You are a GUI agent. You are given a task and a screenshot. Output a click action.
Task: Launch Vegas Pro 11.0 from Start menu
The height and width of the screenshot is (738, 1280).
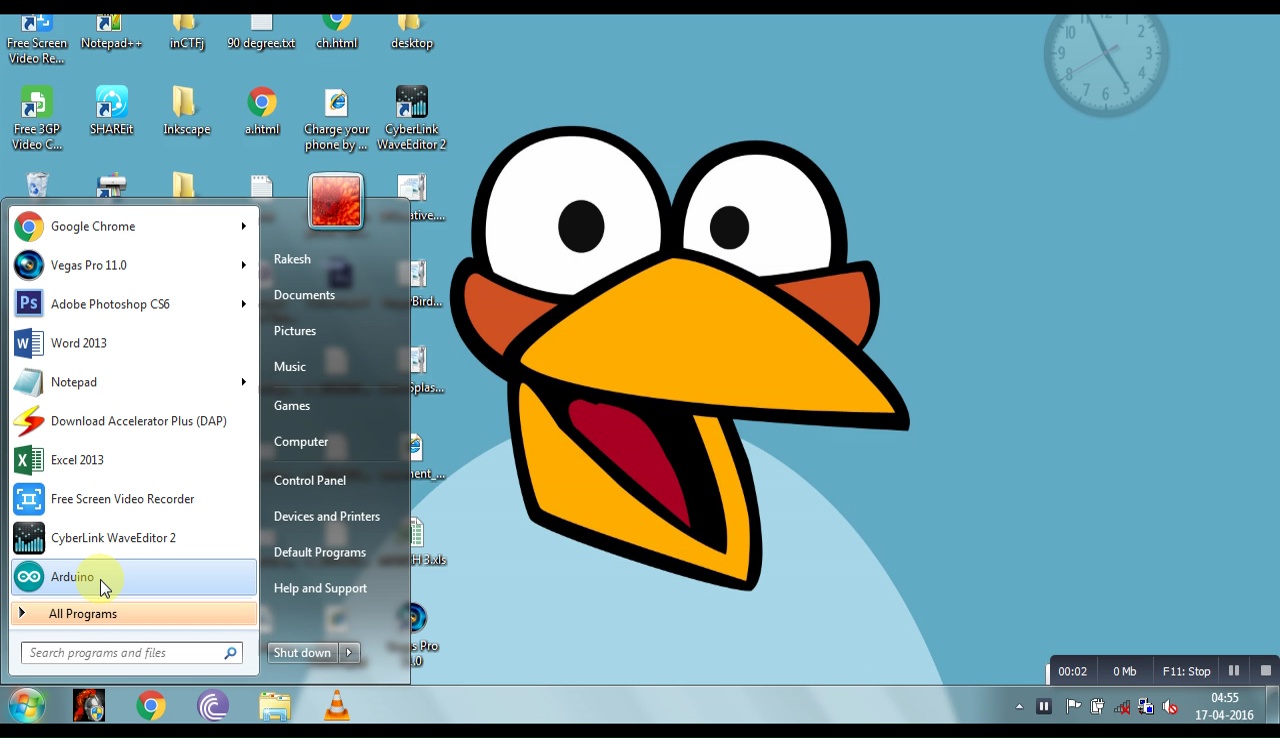tap(134, 266)
